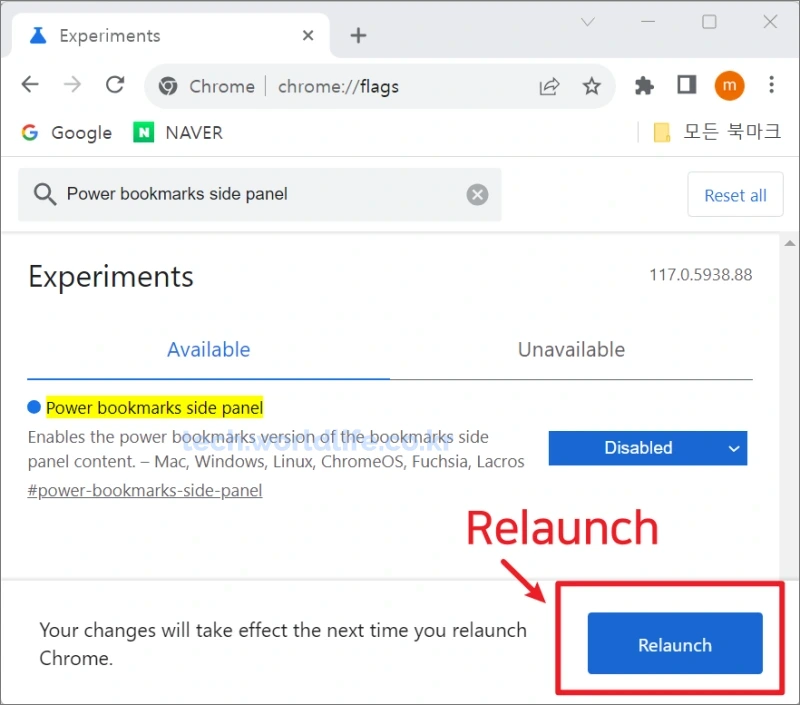The height and width of the screenshot is (705, 800).
Task: Share this page via share icon
Action: tap(549, 86)
